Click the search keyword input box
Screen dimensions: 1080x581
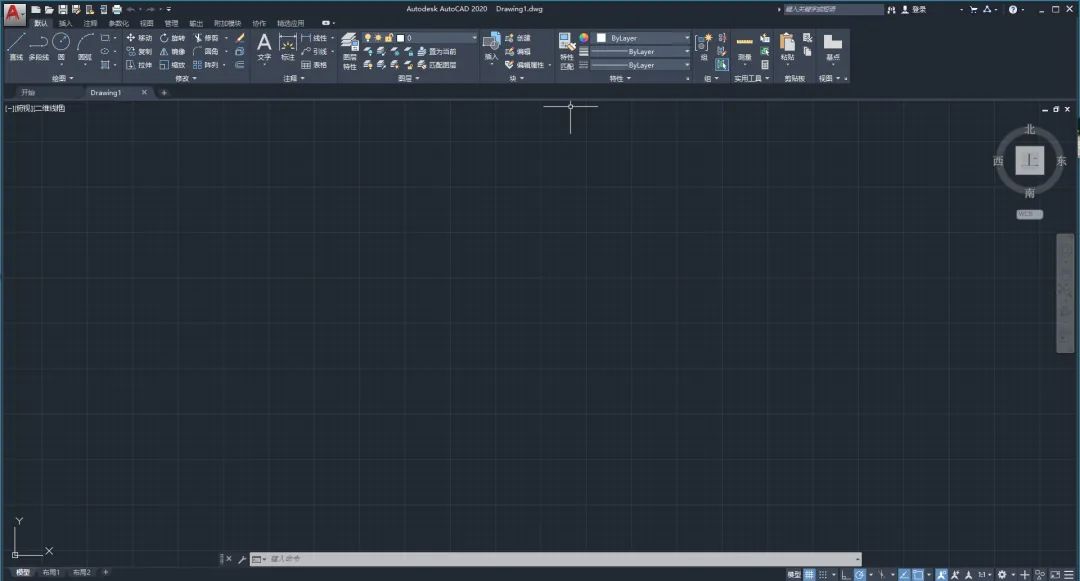point(833,10)
